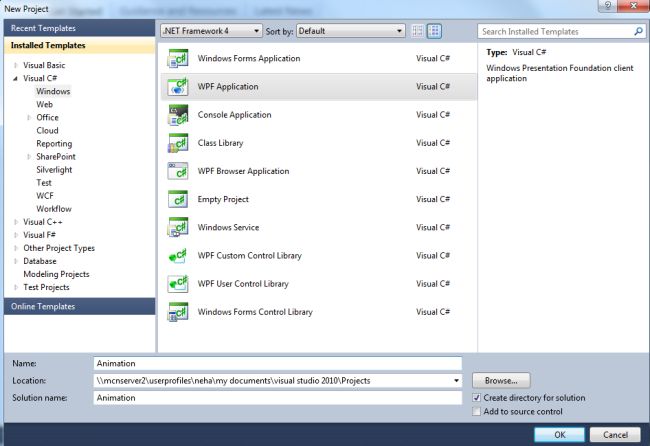Click the search magnifier icon
The height and width of the screenshot is (446, 650).
pos(638,31)
